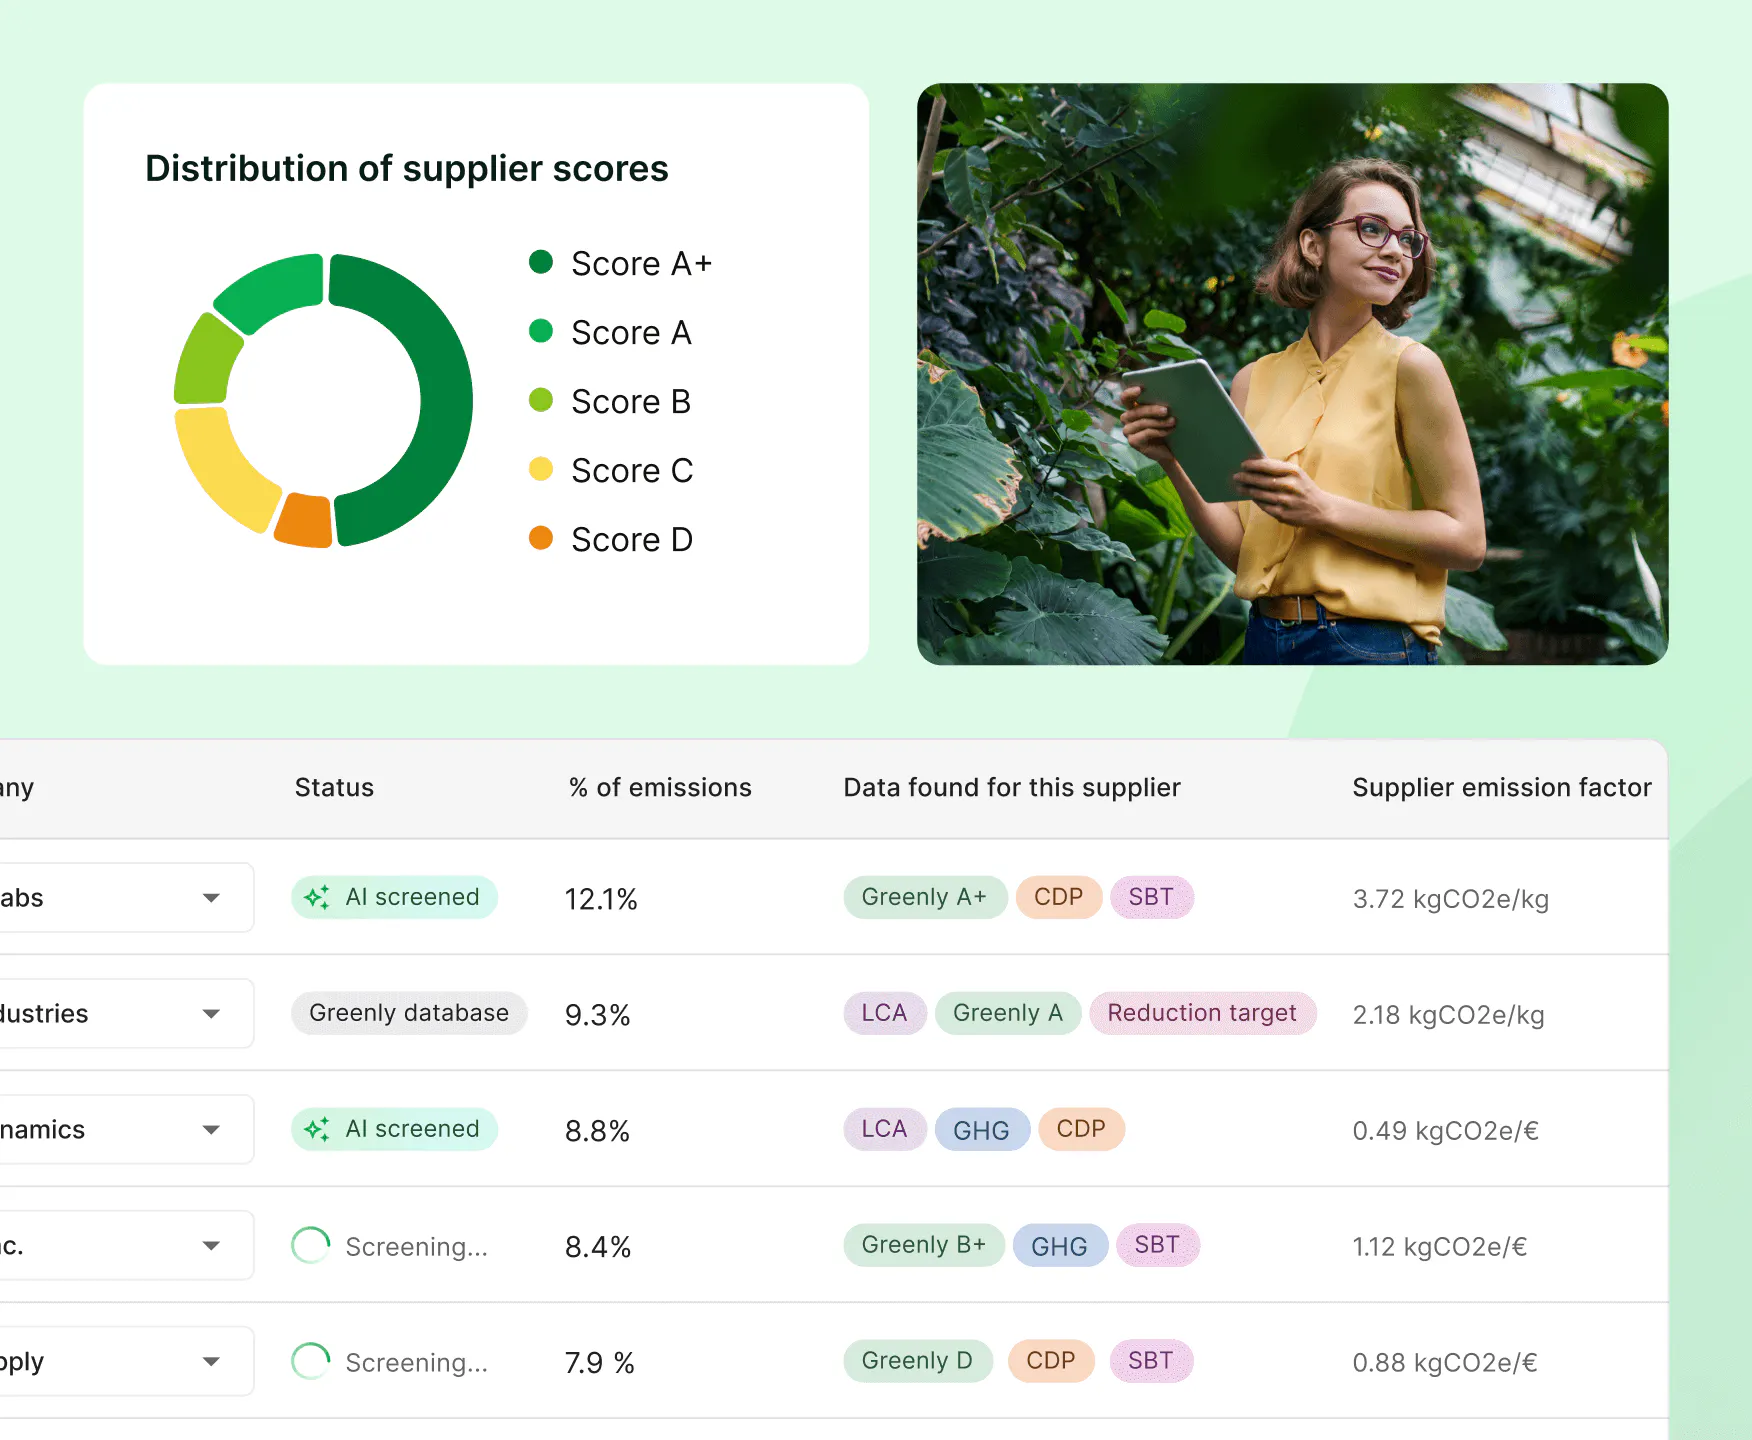This screenshot has width=1752, height=1440.
Task: Click the Screening... text in 8.4% row
Action: coord(417,1247)
